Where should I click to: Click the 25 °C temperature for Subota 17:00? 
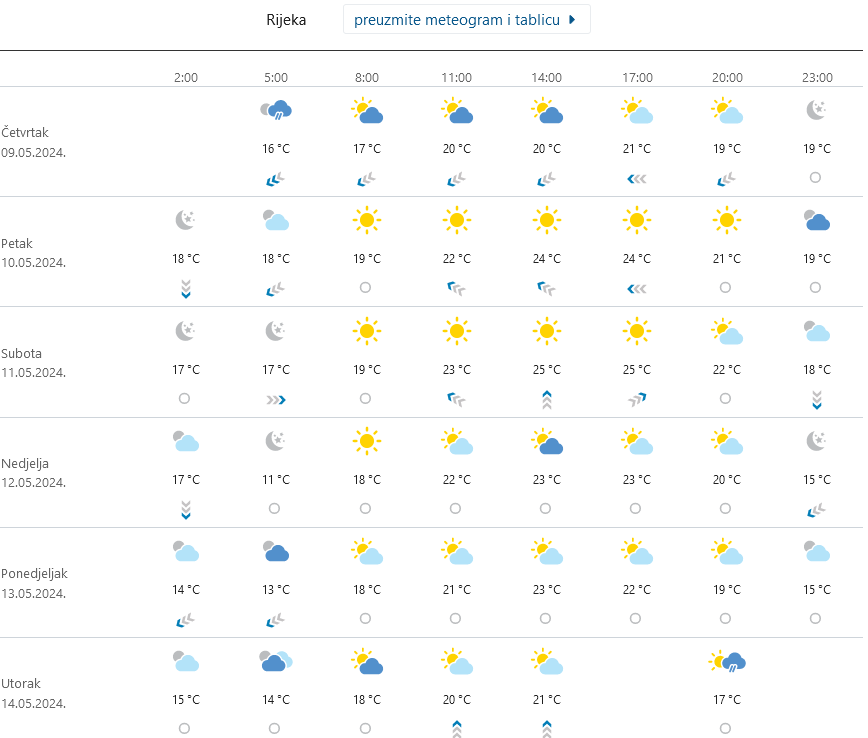point(637,369)
